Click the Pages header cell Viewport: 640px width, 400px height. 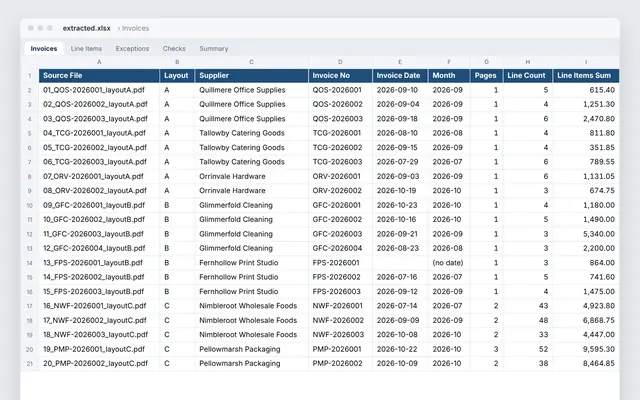[487, 76]
